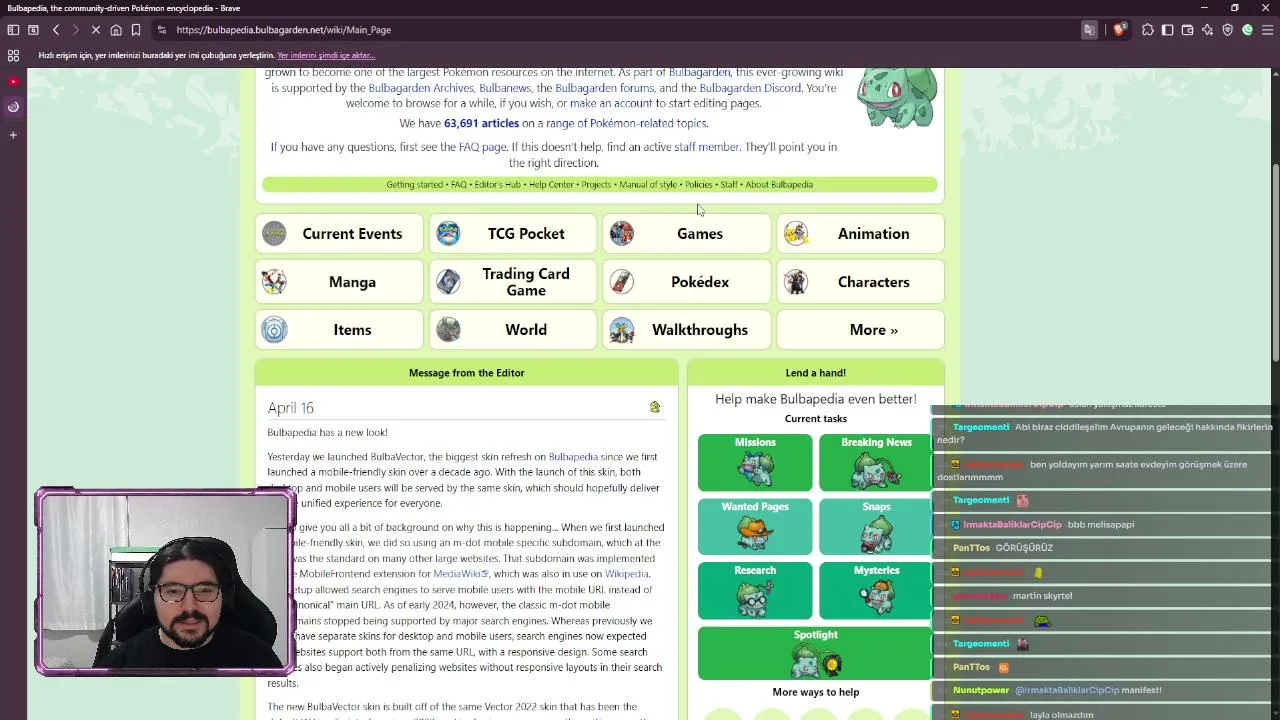Select Help Center in the green bar
Image resolution: width=1280 pixels, height=720 pixels.
[552, 185]
